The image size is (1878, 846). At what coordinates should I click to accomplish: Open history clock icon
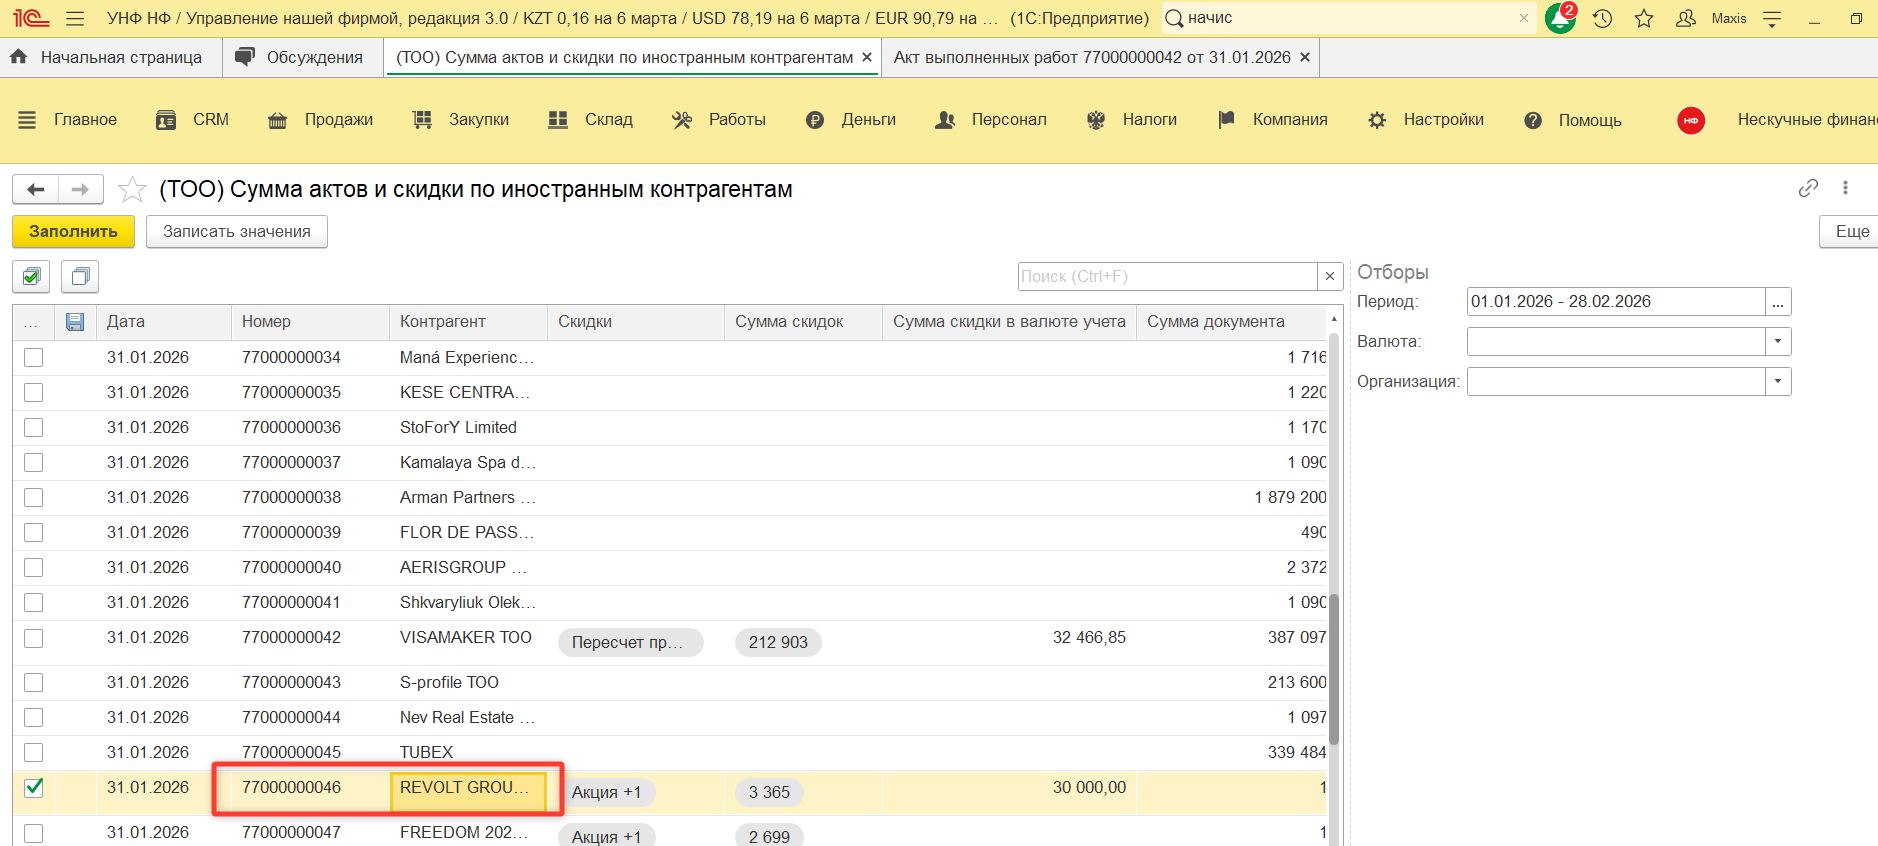[1602, 18]
